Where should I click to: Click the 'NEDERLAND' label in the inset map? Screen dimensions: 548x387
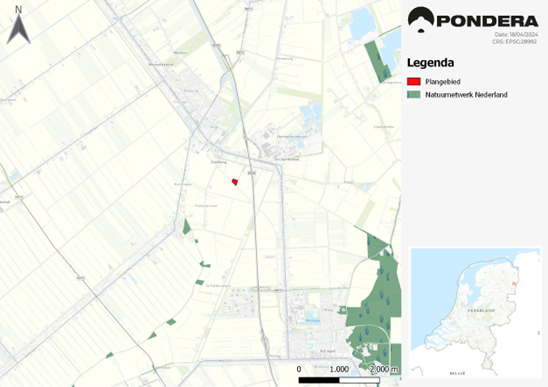point(481,310)
